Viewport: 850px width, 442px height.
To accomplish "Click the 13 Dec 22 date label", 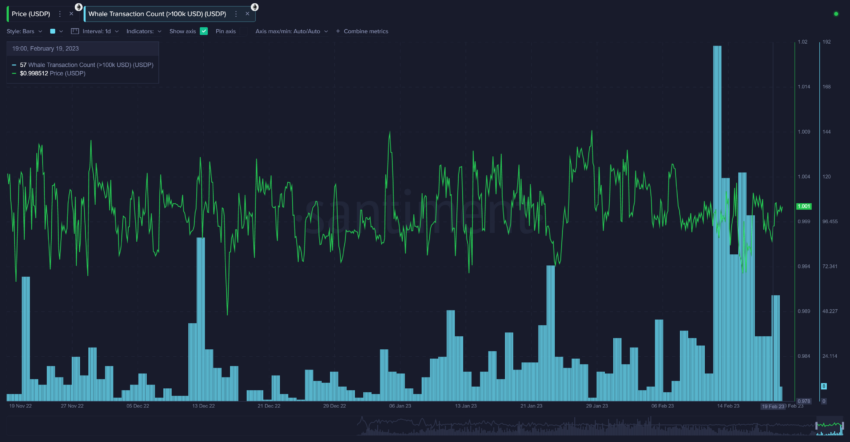I will pyautogui.click(x=203, y=406).
